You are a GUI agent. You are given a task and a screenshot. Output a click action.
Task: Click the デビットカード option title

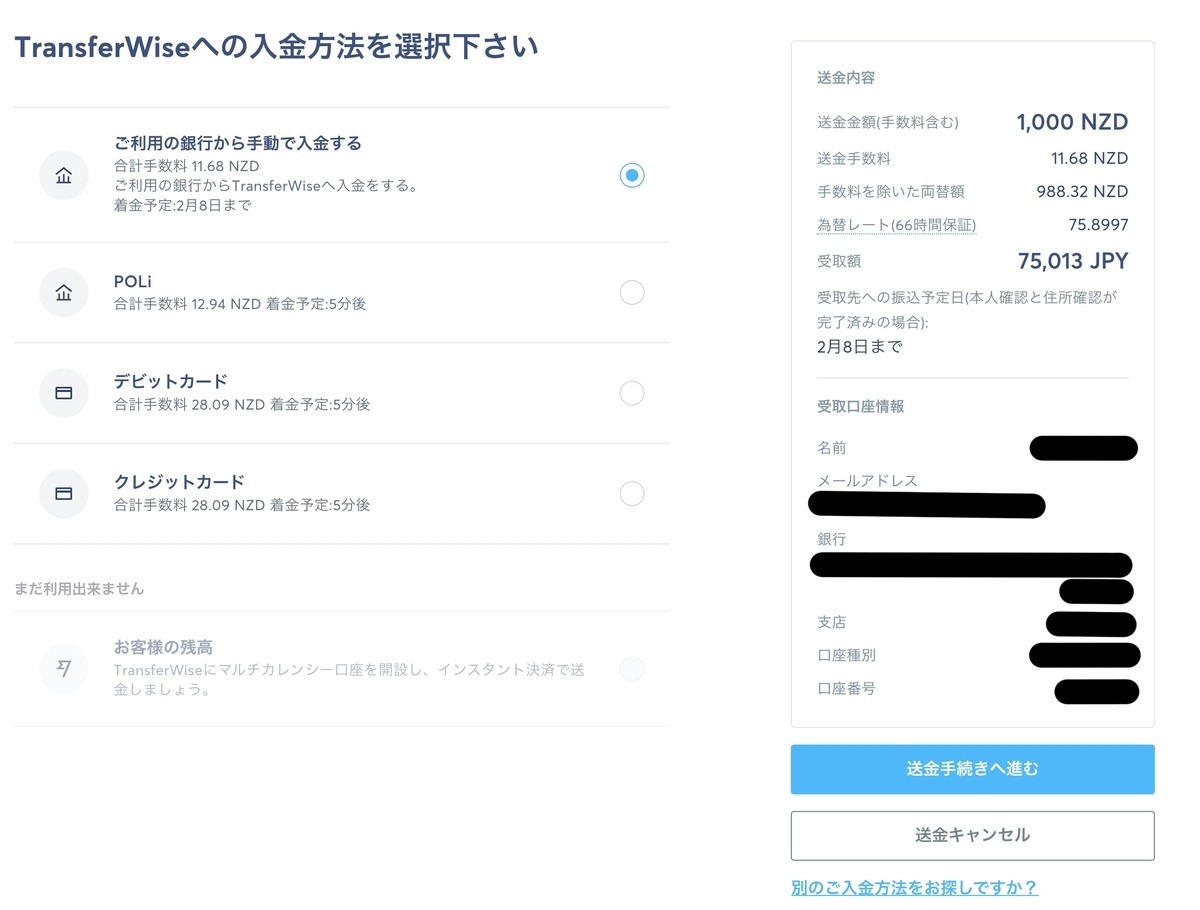tap(171, 381)
